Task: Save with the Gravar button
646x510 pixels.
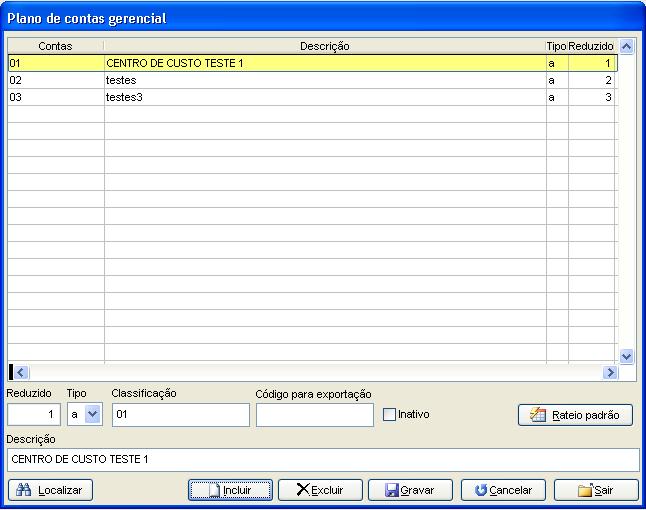Action: (410, 490)
